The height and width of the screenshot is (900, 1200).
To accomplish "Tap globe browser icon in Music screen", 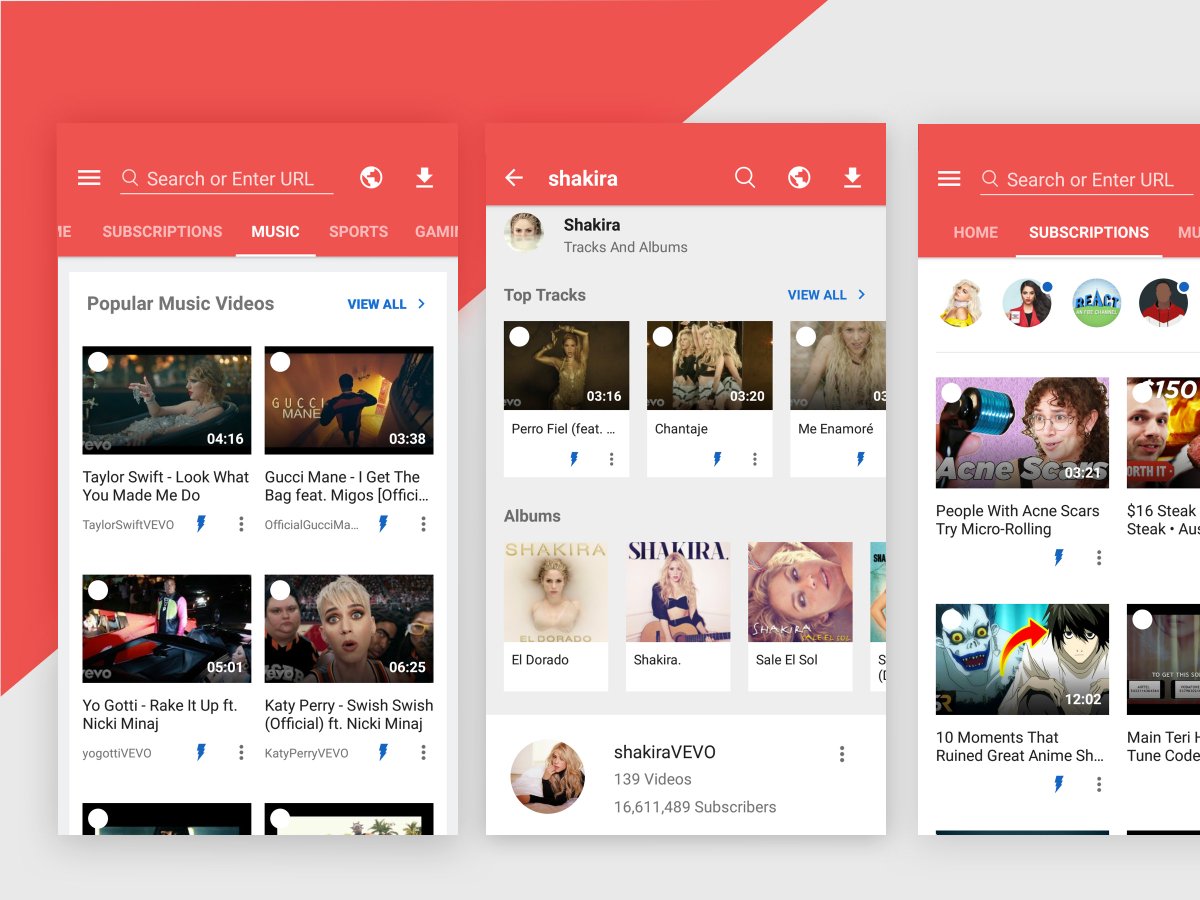I will click(371, 178).
